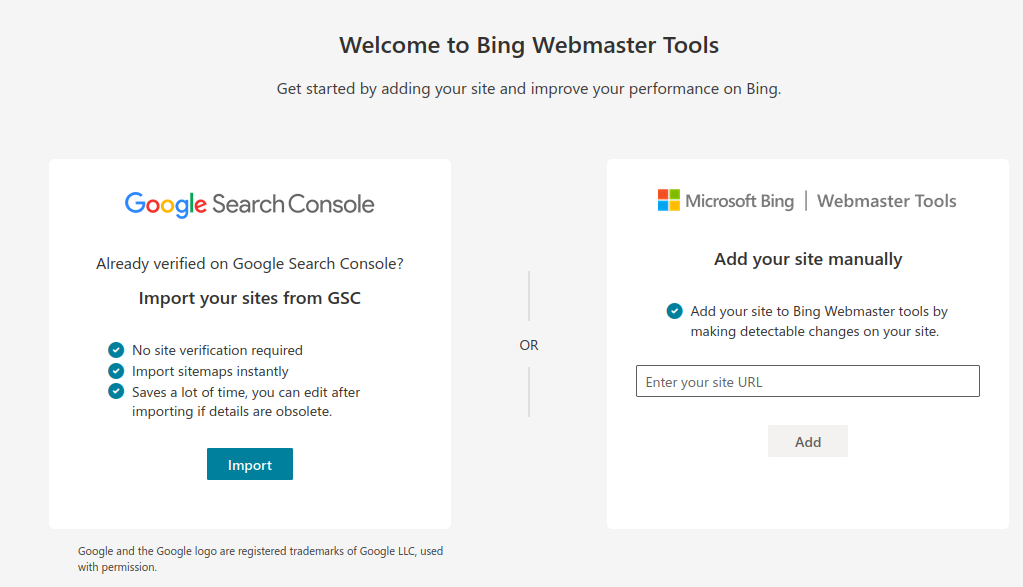
Task: Click the Get started by adding your site subtitle
Action: point(529,89)
